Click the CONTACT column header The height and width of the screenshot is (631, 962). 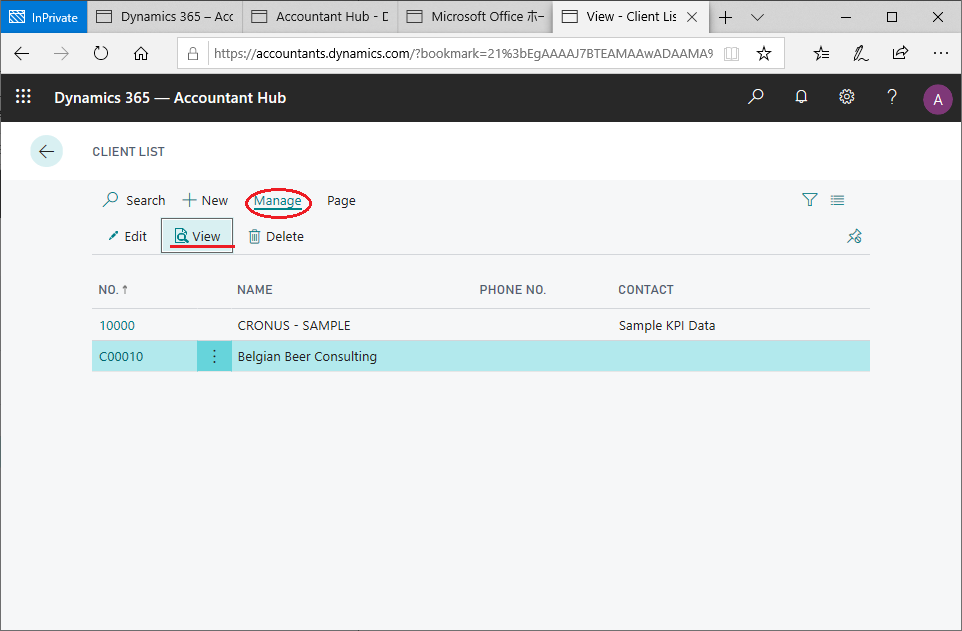[645, 290]
